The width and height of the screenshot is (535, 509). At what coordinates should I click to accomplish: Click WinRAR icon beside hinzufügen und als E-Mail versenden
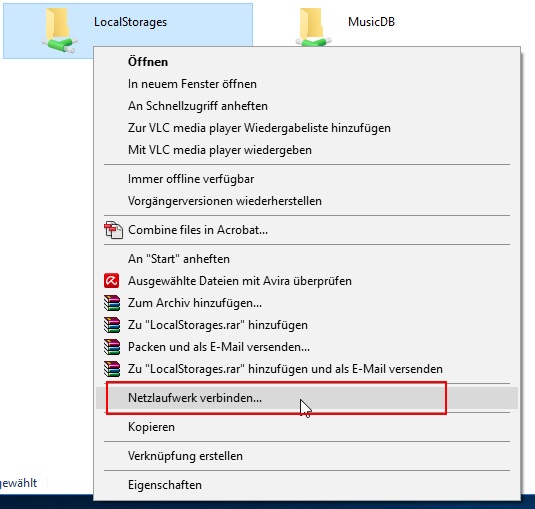pos(112,369)
